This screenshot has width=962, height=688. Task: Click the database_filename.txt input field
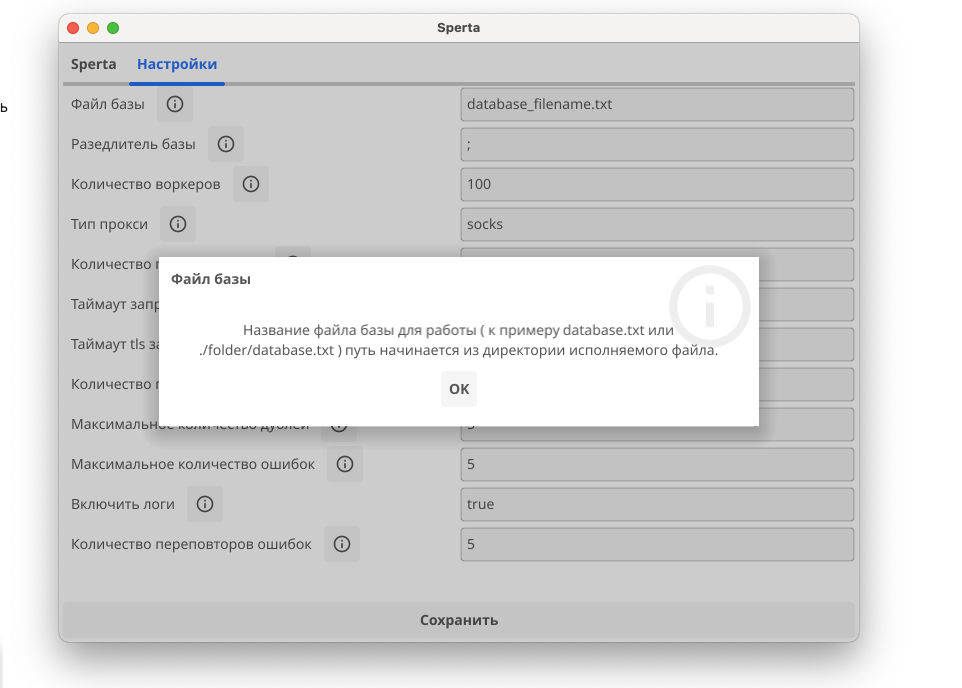click(657, 104)
